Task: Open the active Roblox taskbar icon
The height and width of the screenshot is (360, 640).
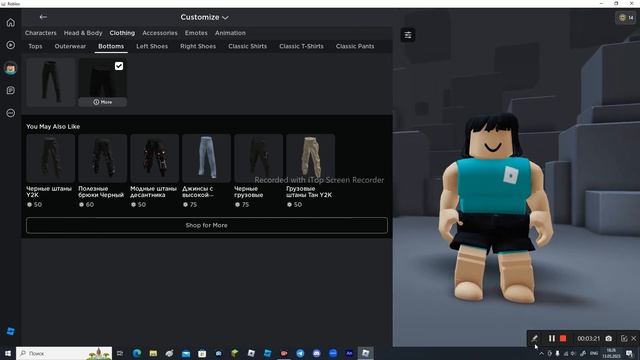Action: click(365, 353)
